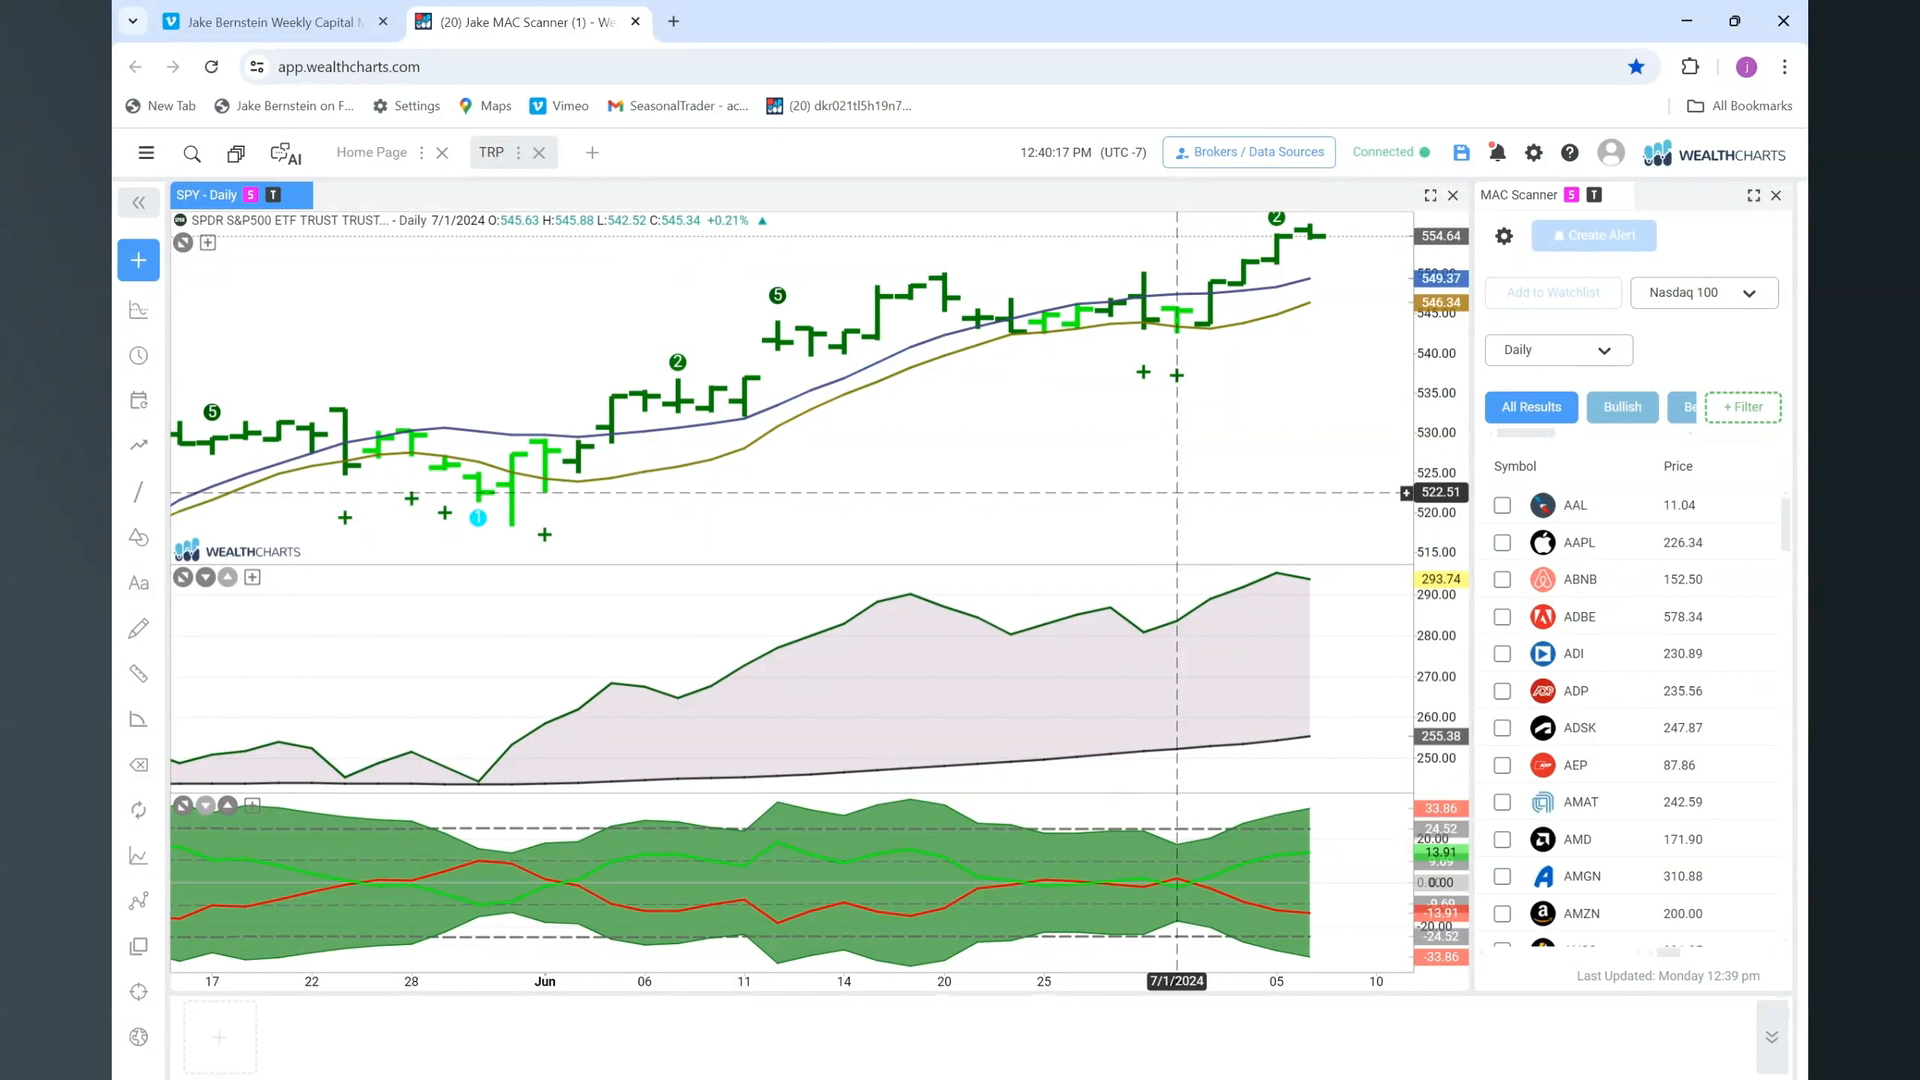1920x1080 pixels.
Task: Check the AAL row checkbox
Action: coord(1502,505)
